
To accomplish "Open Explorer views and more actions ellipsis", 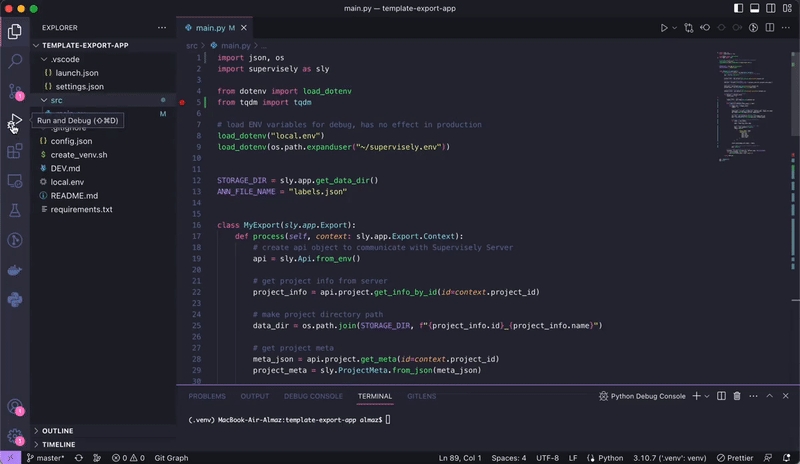I will [162, 28].
